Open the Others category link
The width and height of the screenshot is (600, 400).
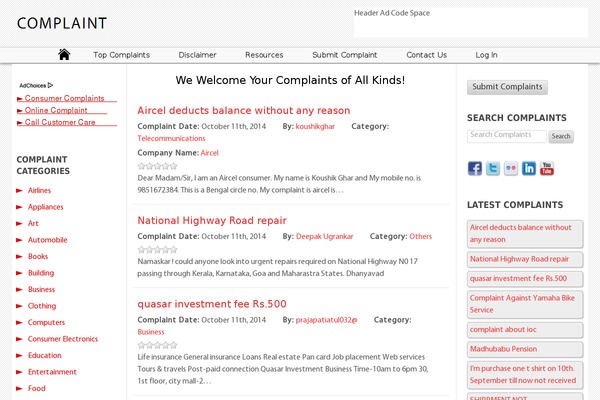421,236
